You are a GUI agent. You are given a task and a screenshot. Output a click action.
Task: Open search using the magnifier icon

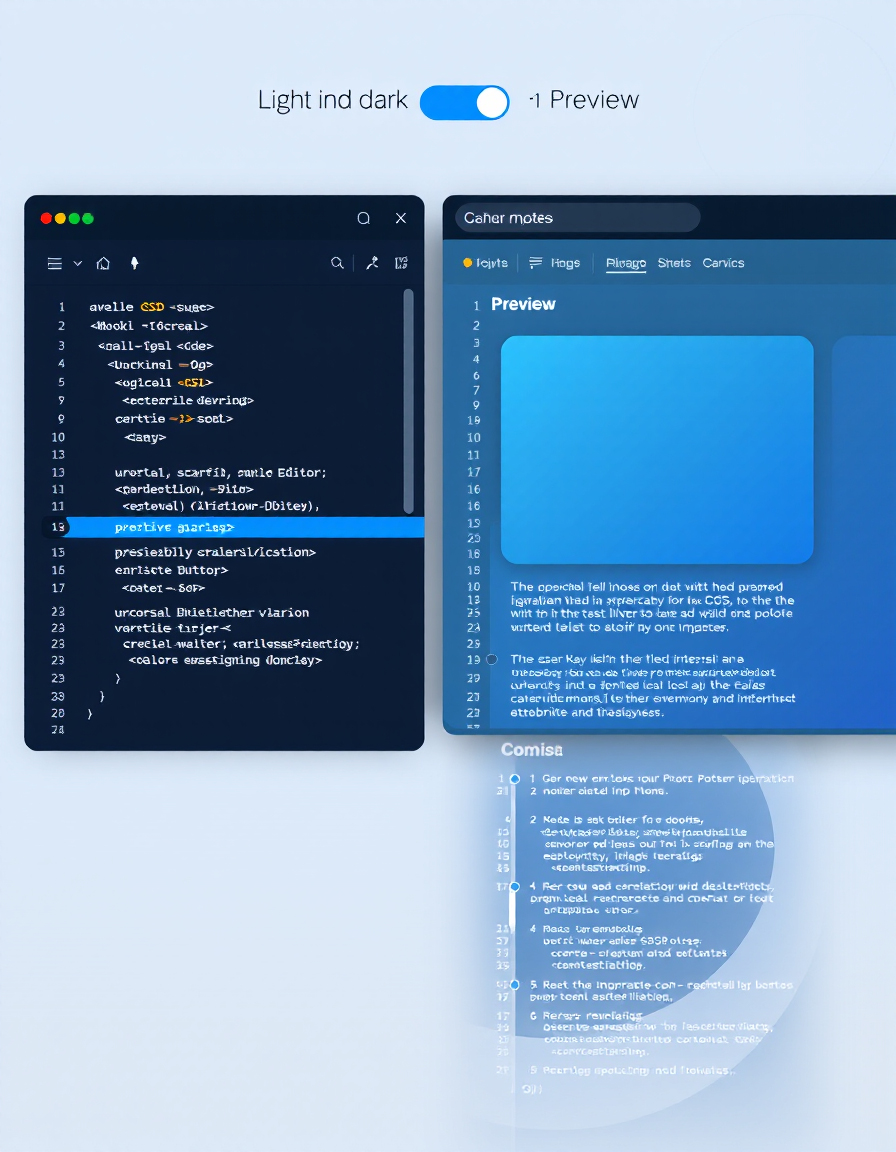(x=337, y=263)
